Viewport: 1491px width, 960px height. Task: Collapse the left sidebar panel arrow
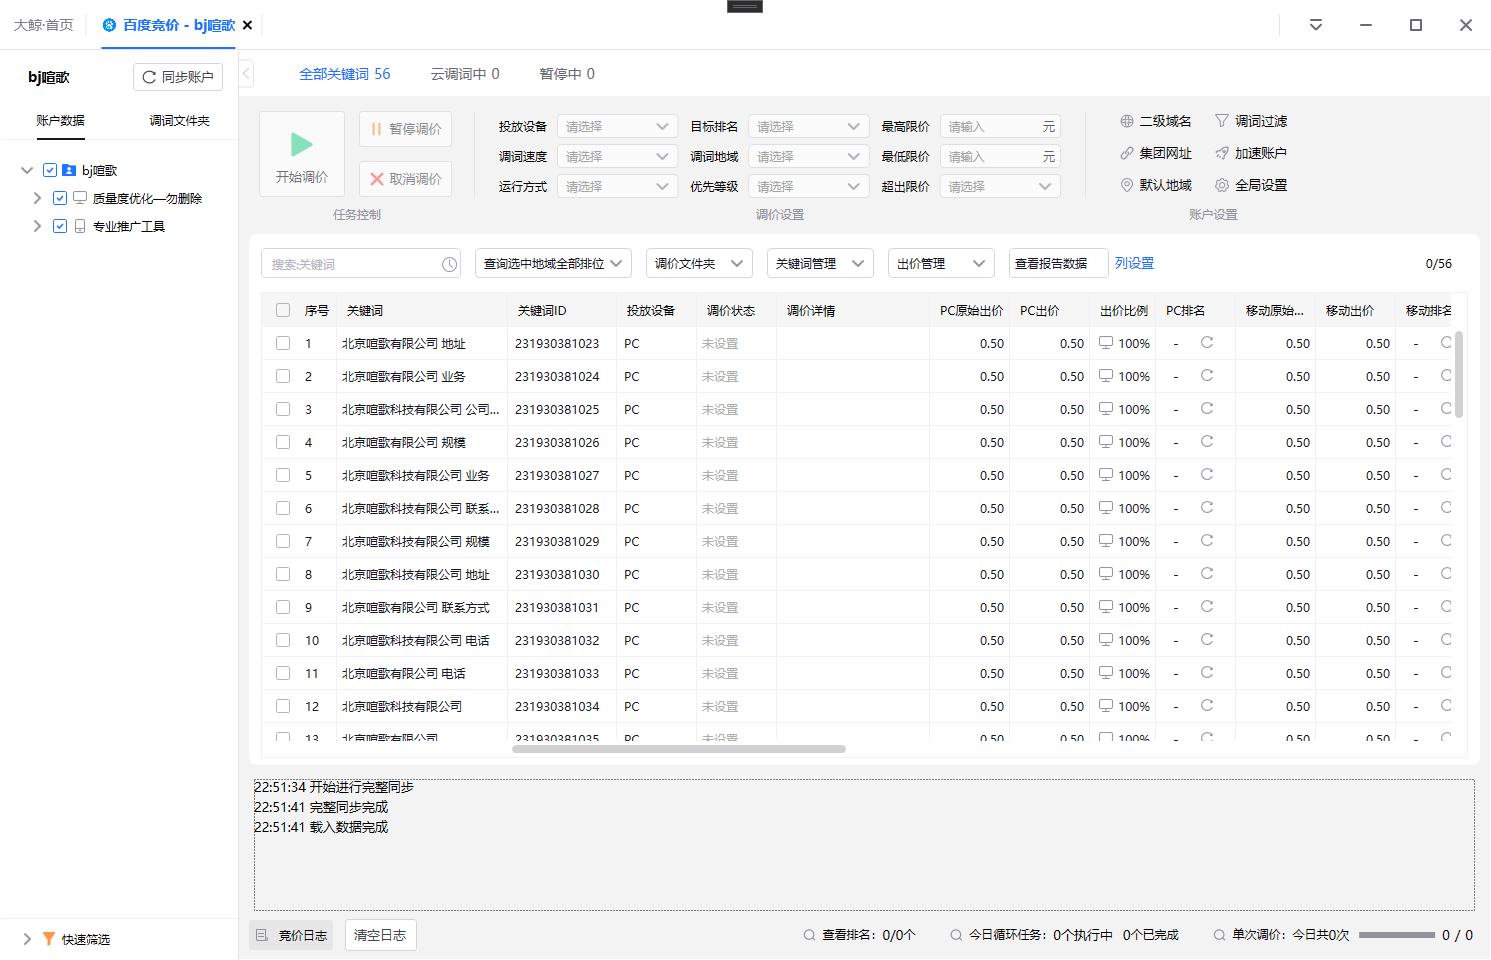[x=246, y=73]
